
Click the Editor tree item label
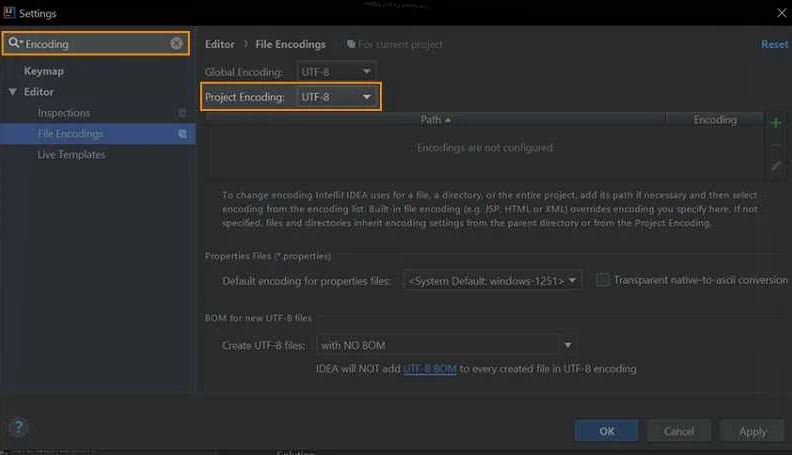click(38, 92)
